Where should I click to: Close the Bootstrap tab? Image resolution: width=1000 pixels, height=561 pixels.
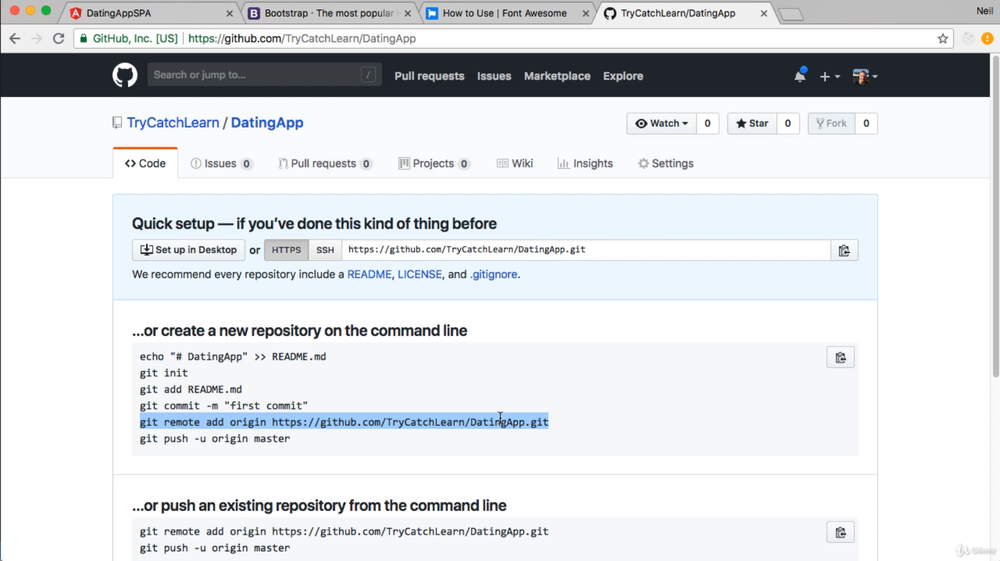(408, 13)
